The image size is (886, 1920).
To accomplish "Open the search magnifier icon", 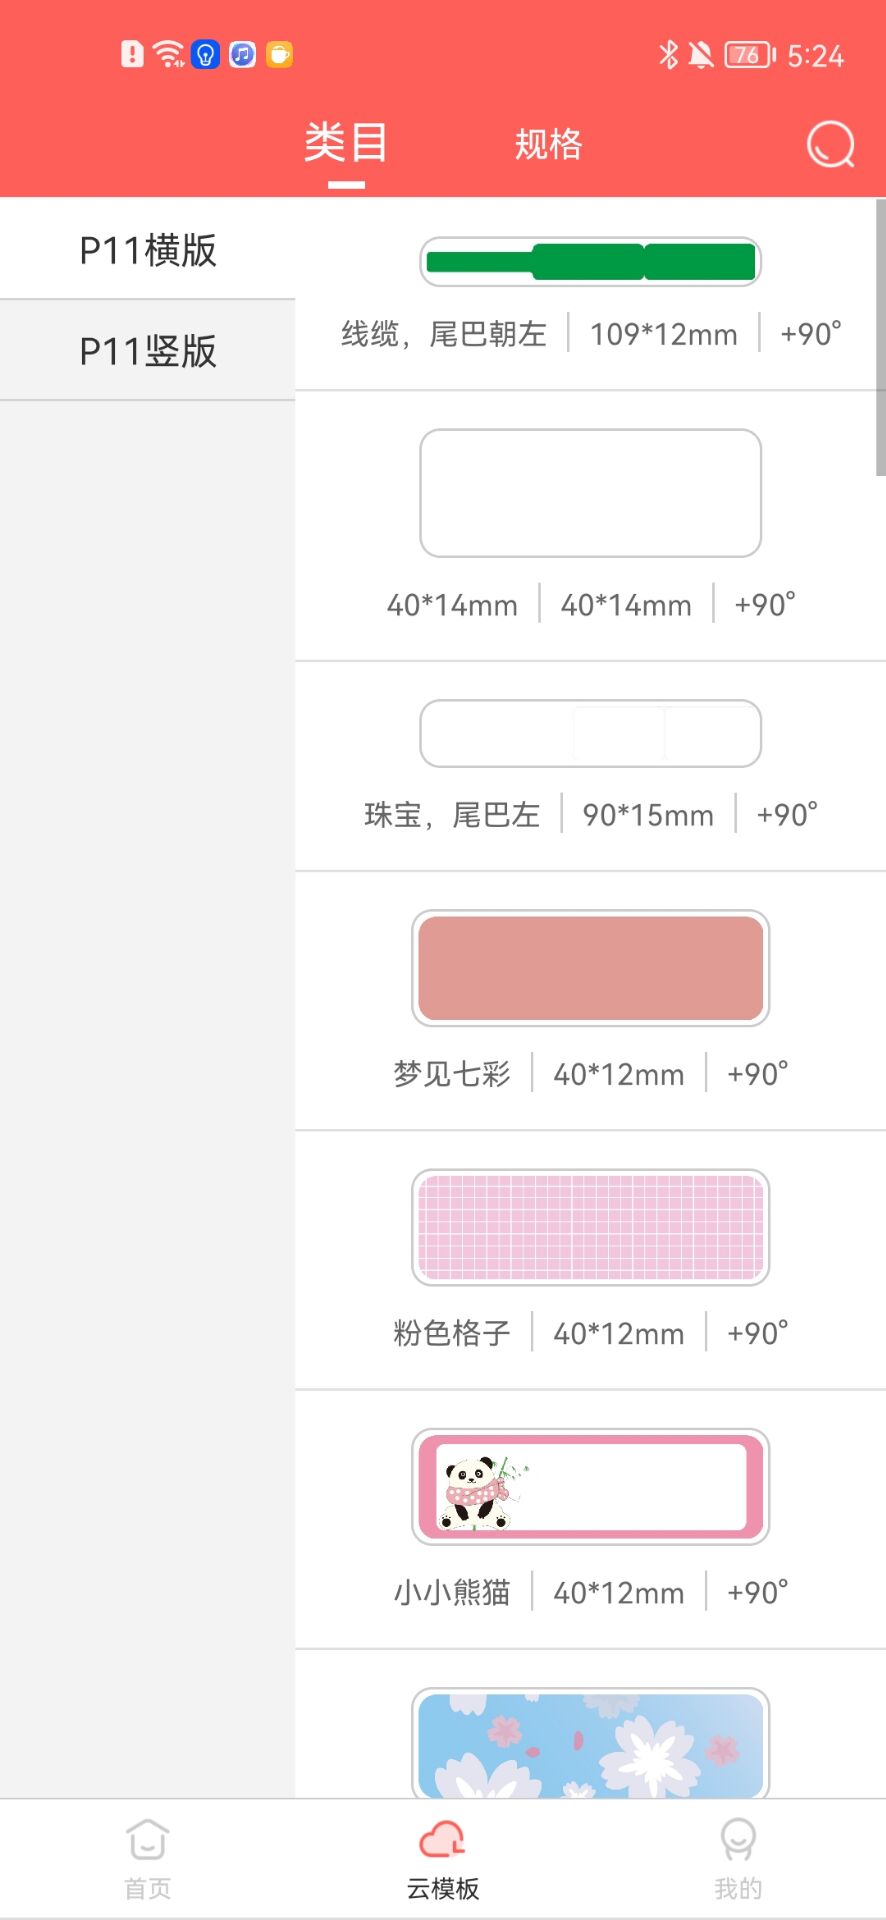I will pyautogui.click(x=828, y=144).
